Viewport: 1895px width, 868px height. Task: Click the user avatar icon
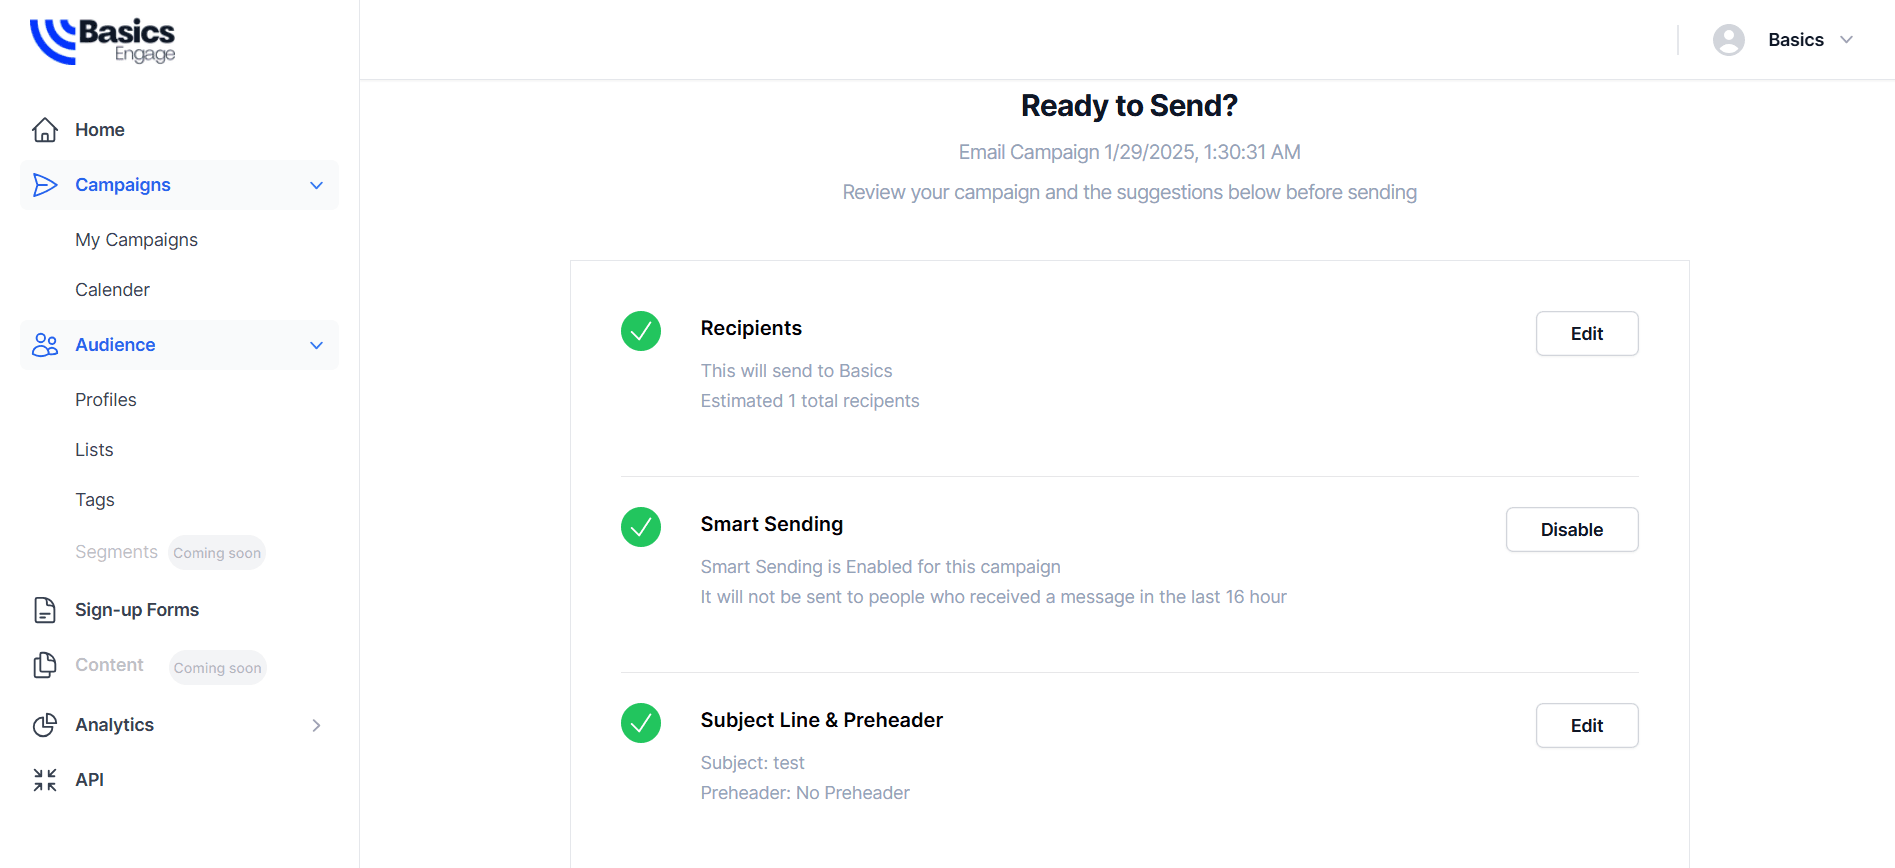click(x=1728, y=40)
